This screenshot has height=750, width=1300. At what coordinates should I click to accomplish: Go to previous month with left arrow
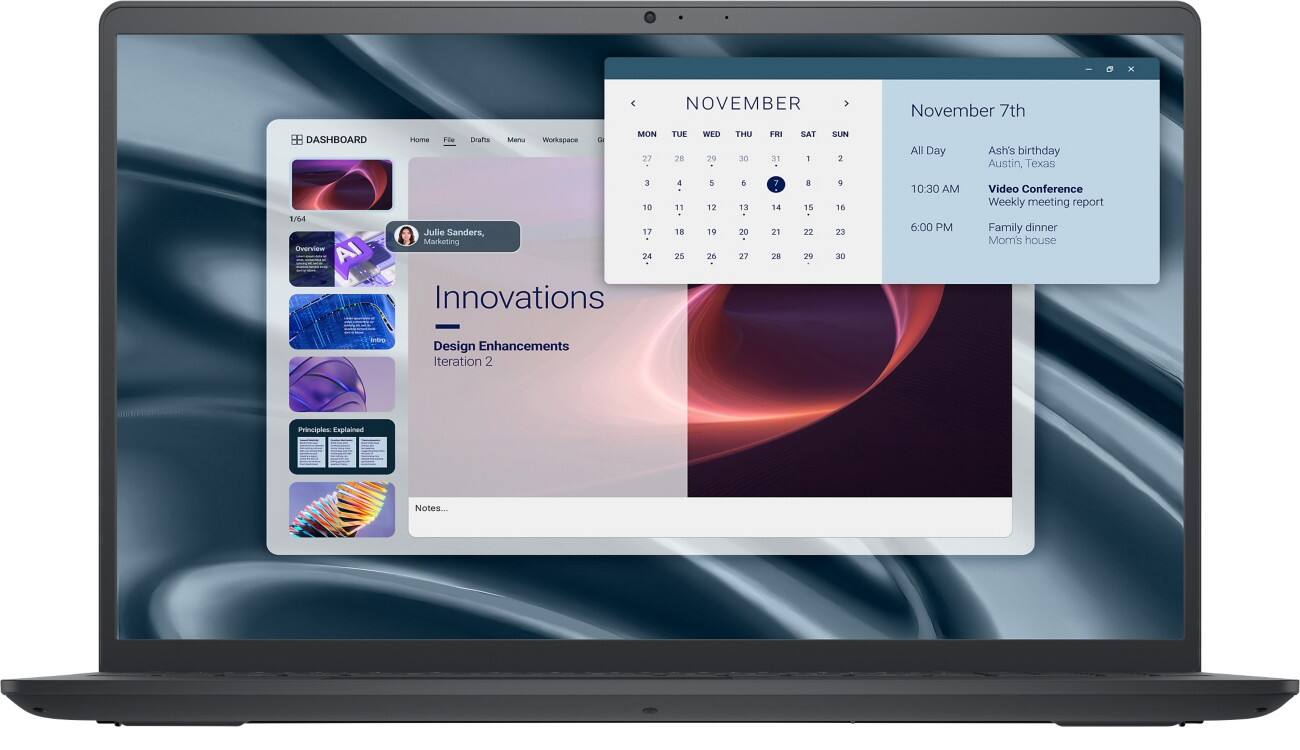pos(633,103)
